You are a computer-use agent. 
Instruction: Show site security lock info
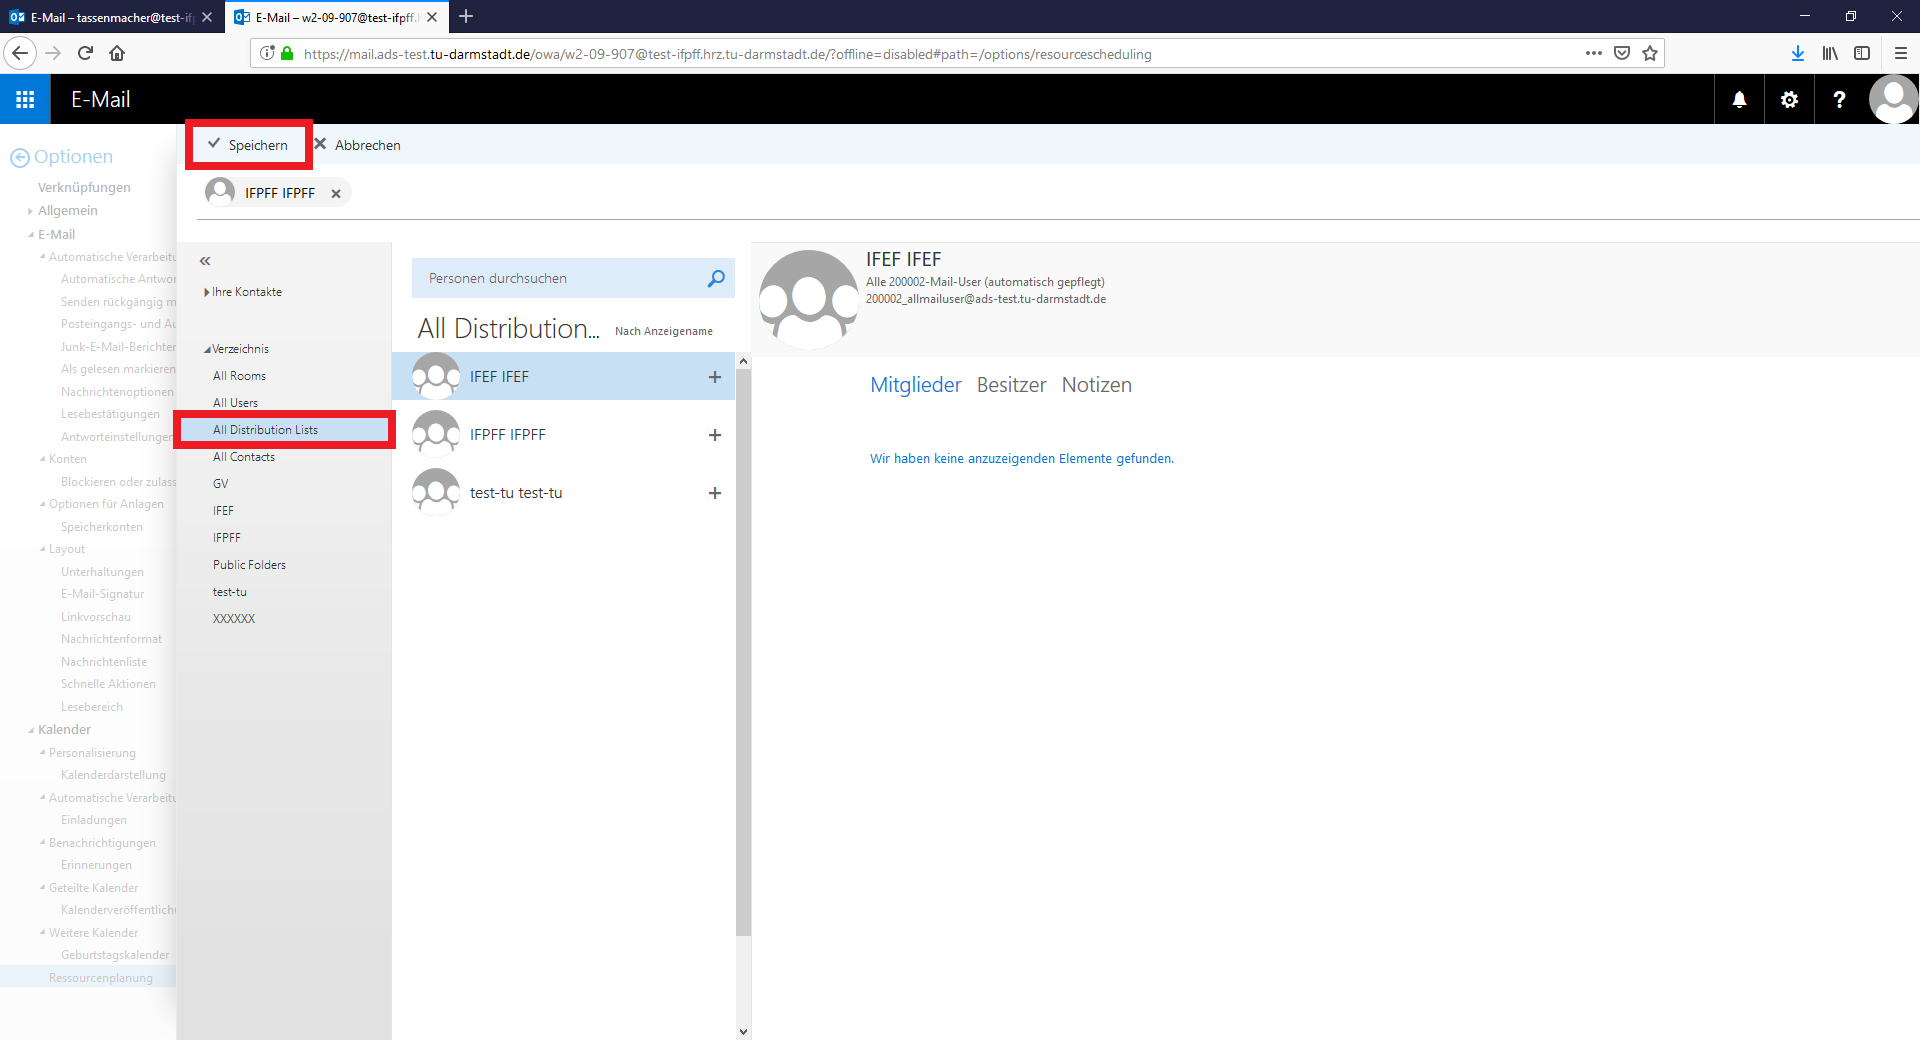pos(287,54)
